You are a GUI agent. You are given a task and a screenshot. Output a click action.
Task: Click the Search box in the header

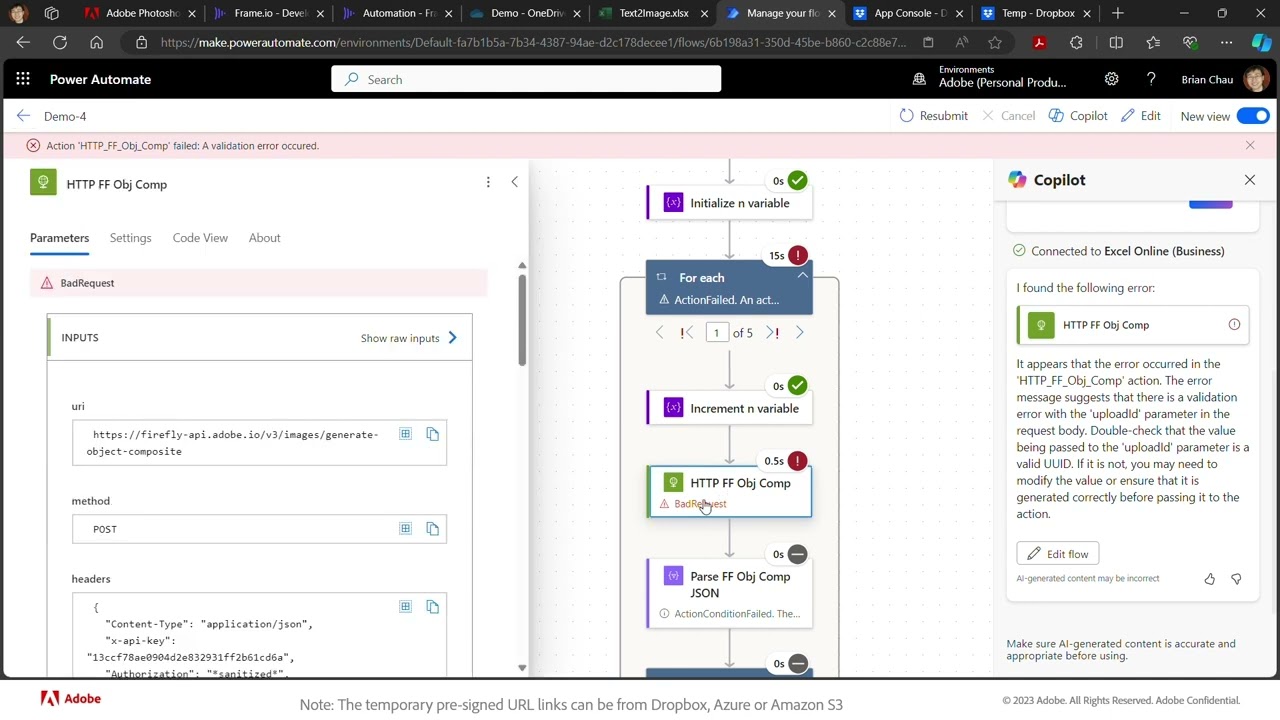point(526,79)
